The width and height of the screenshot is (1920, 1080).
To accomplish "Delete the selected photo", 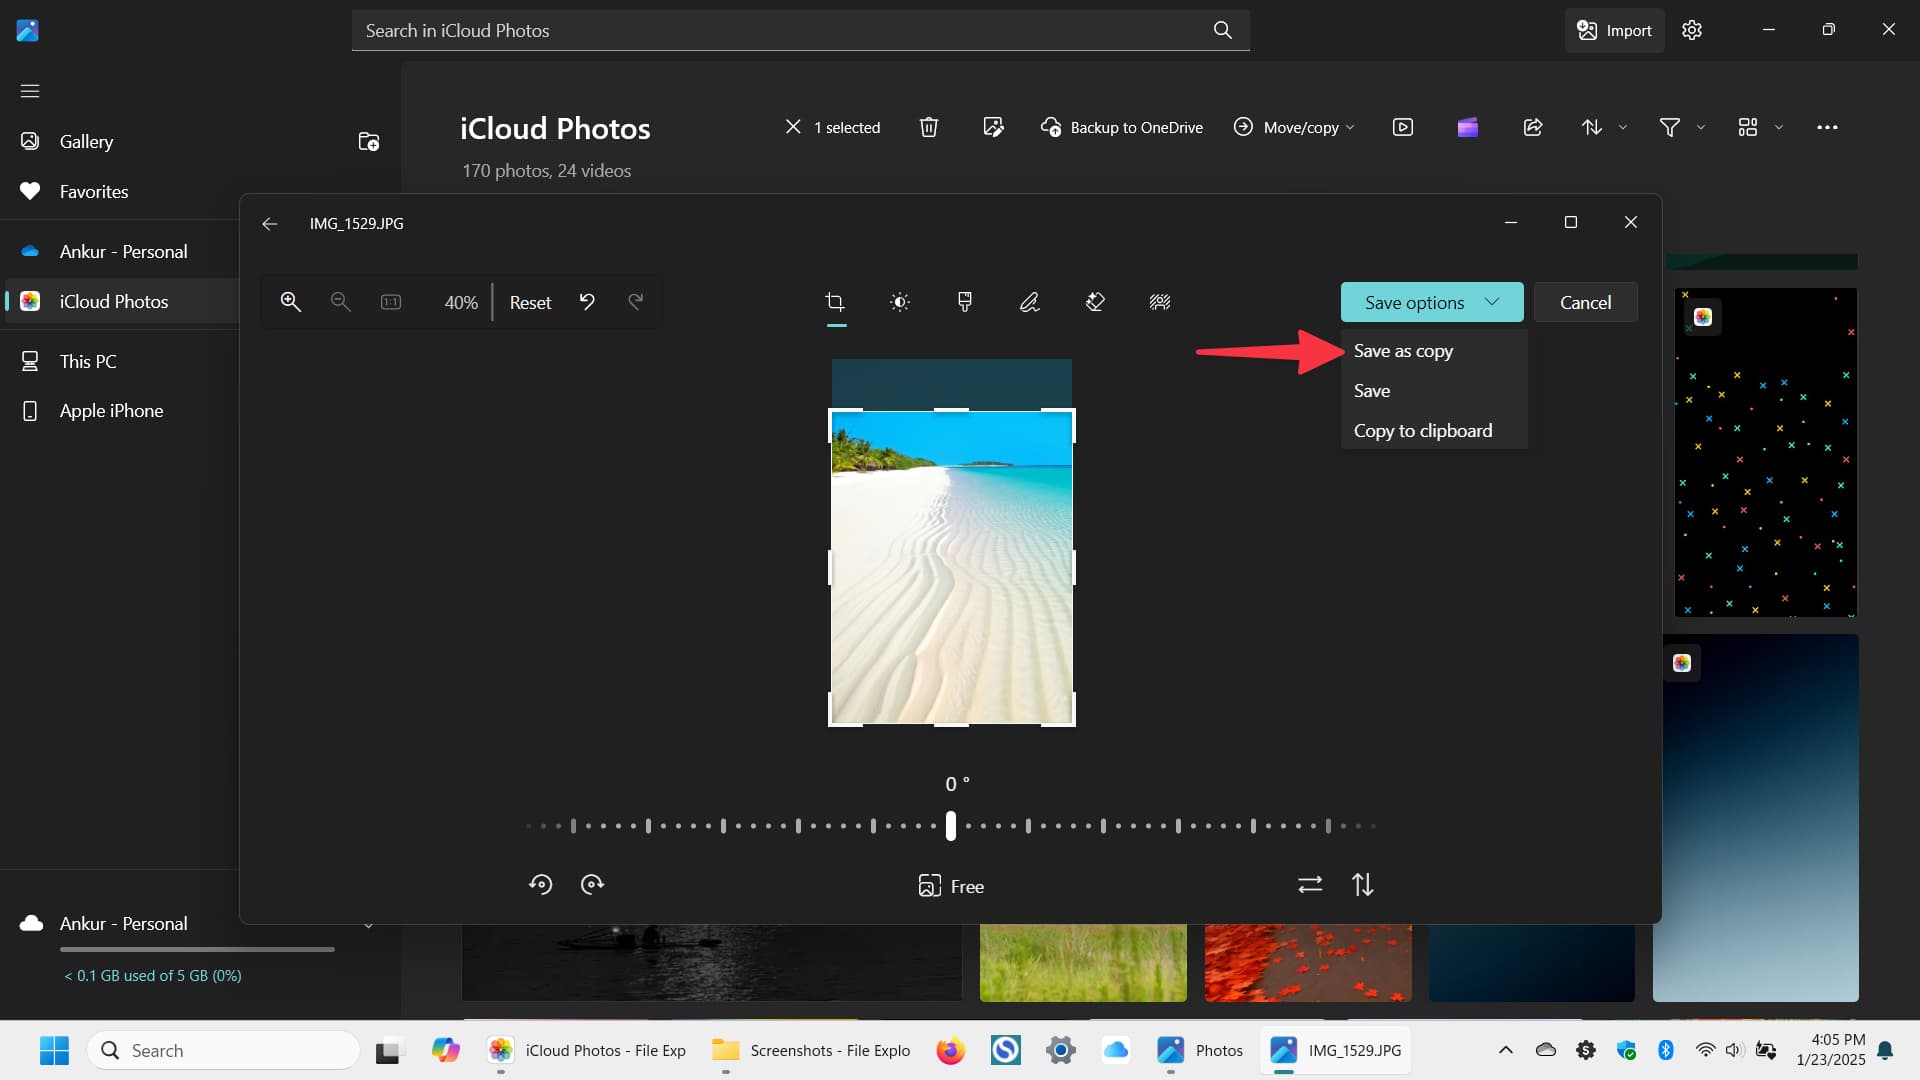I will click(x=929, y=127).
